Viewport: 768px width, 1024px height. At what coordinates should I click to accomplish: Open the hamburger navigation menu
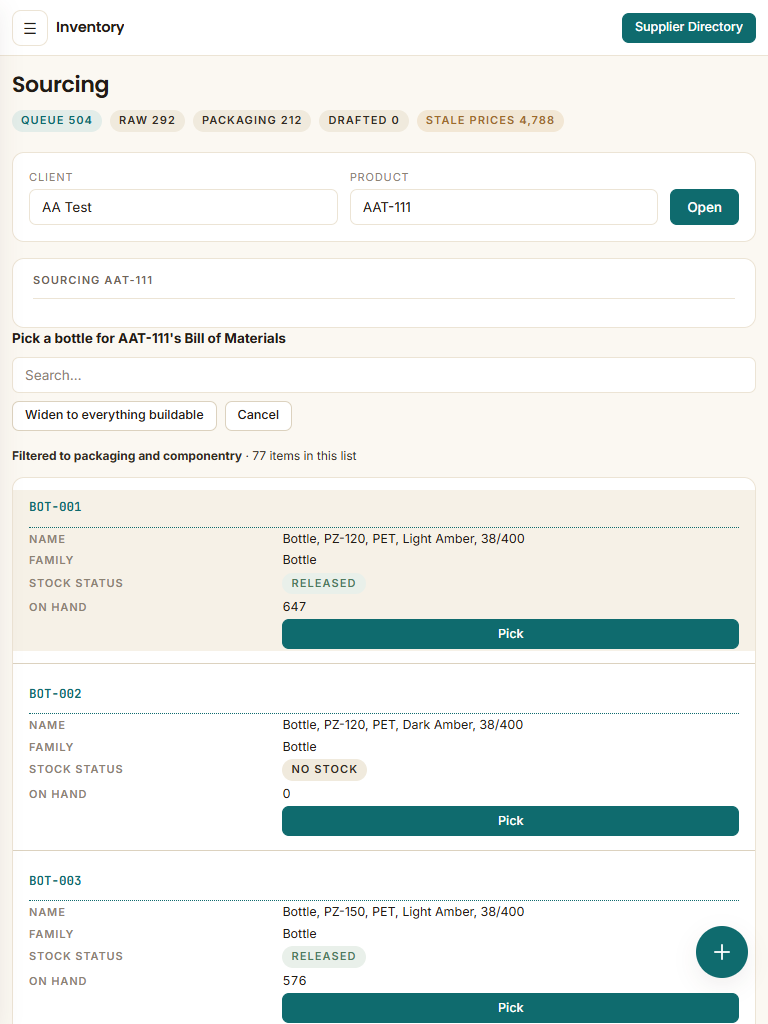pyautogui.click(x=30, y=28)
